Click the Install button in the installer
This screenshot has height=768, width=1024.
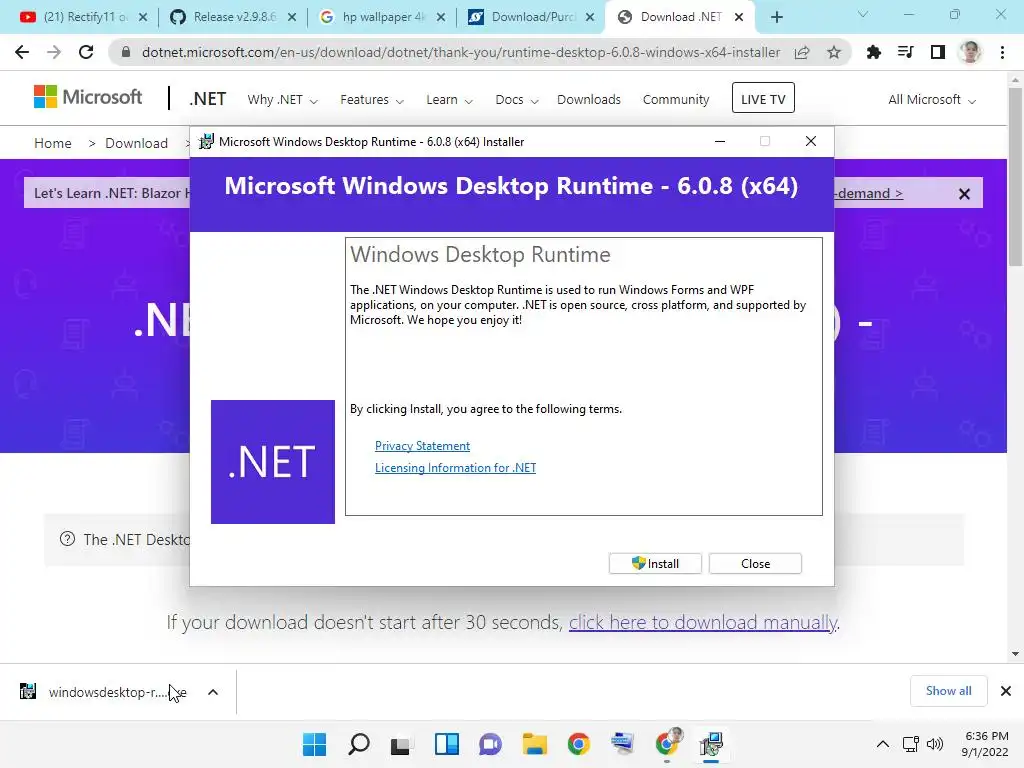(x=655, y=564)
